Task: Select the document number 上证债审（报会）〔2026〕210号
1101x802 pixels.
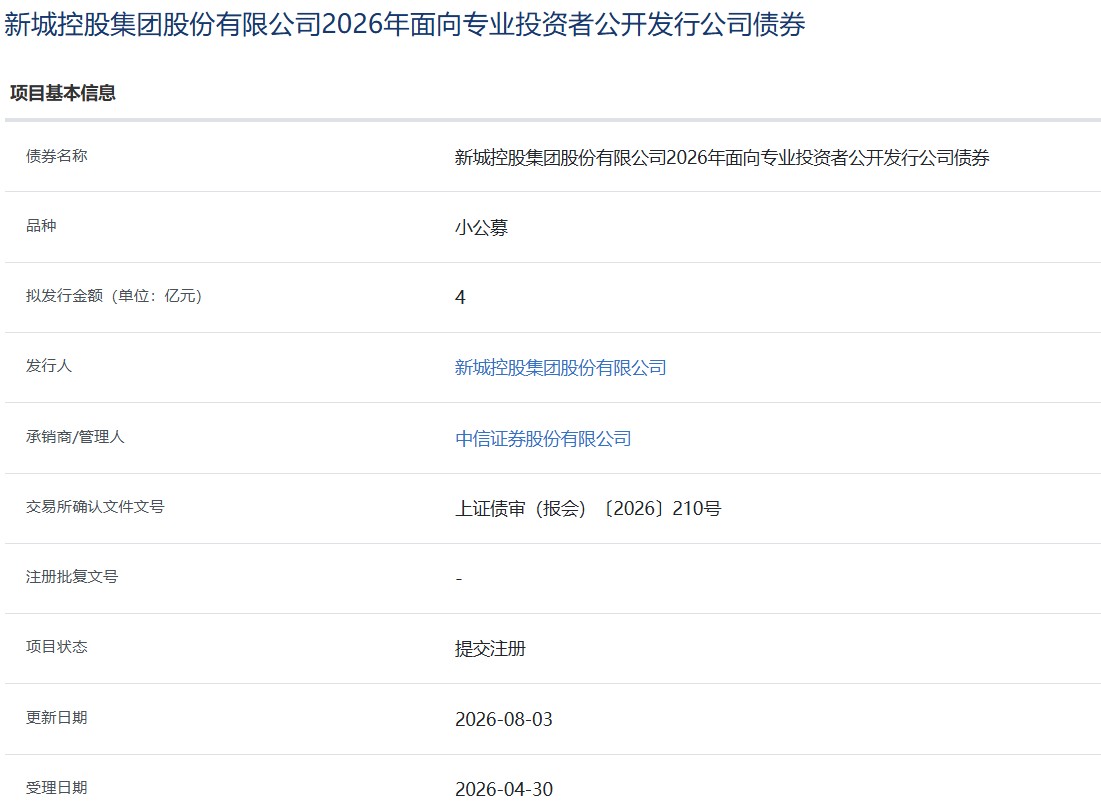Action: (588, 508)
